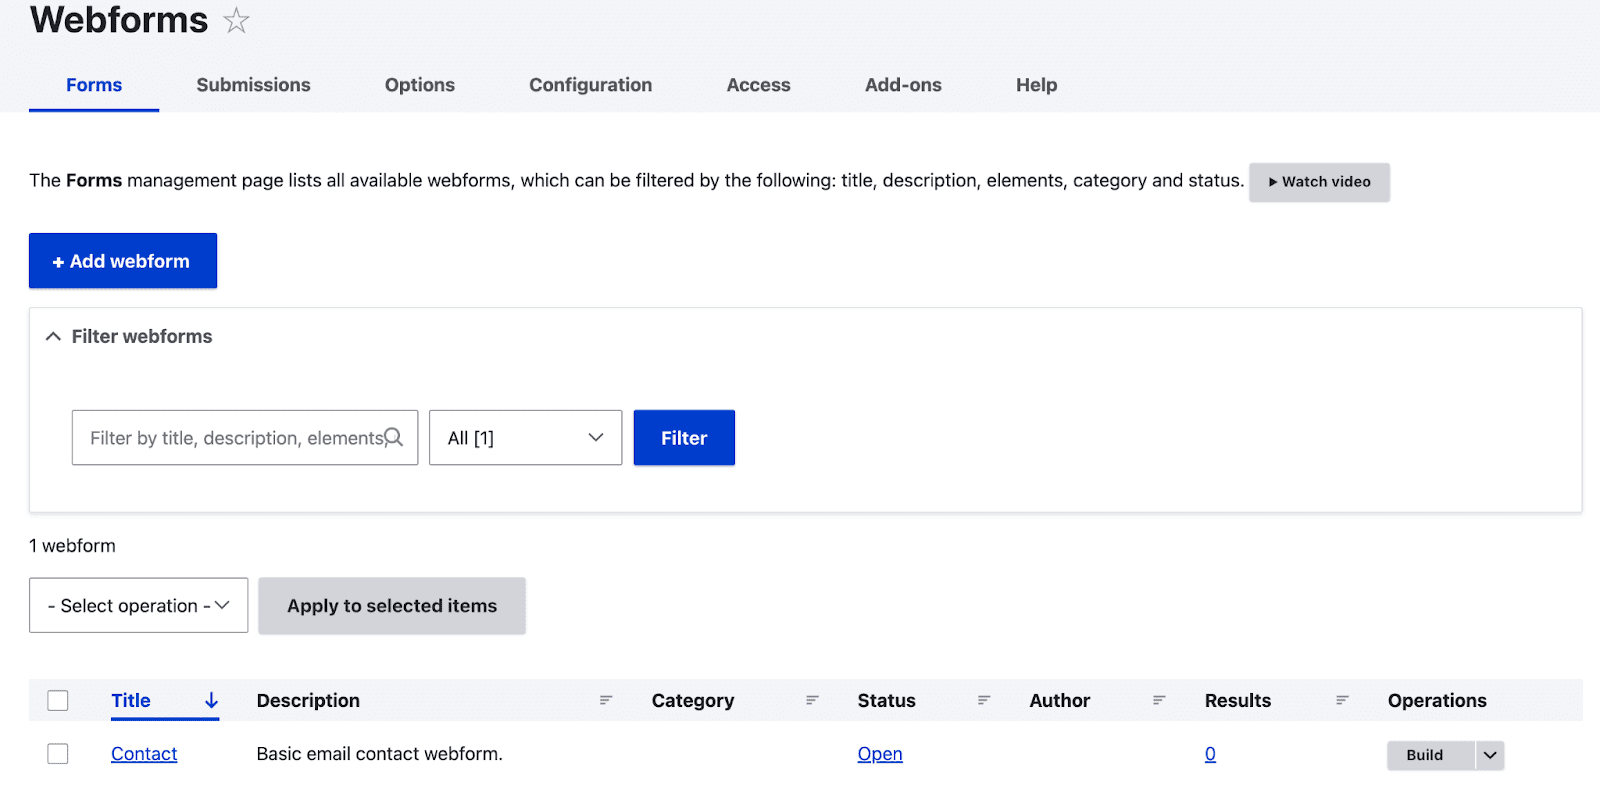This screenshot has height=786, width=1600.
Task: Check the Contact webform row checkbox
Action: tap(58, 754)
